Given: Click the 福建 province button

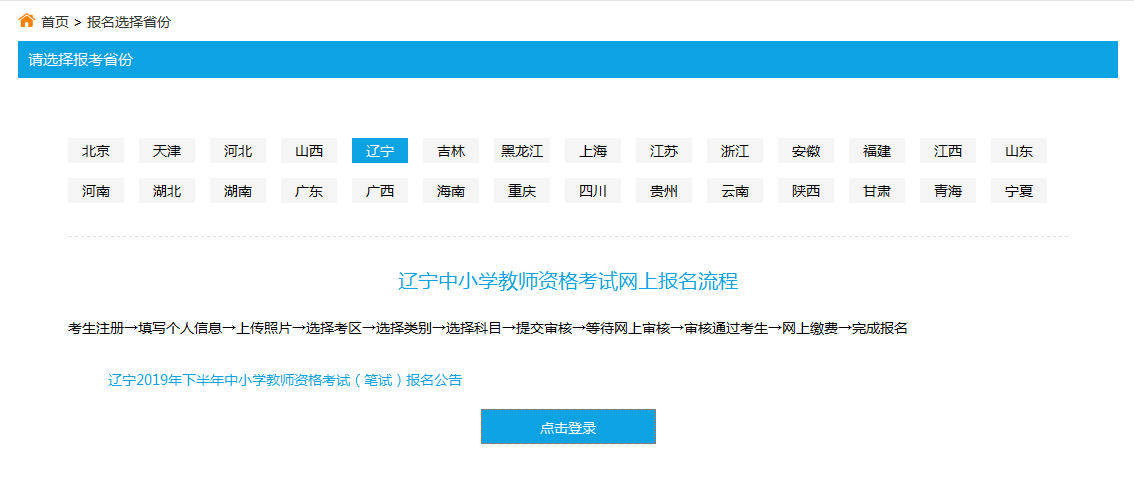Looking at the screenshot, I should pos(877,150).
